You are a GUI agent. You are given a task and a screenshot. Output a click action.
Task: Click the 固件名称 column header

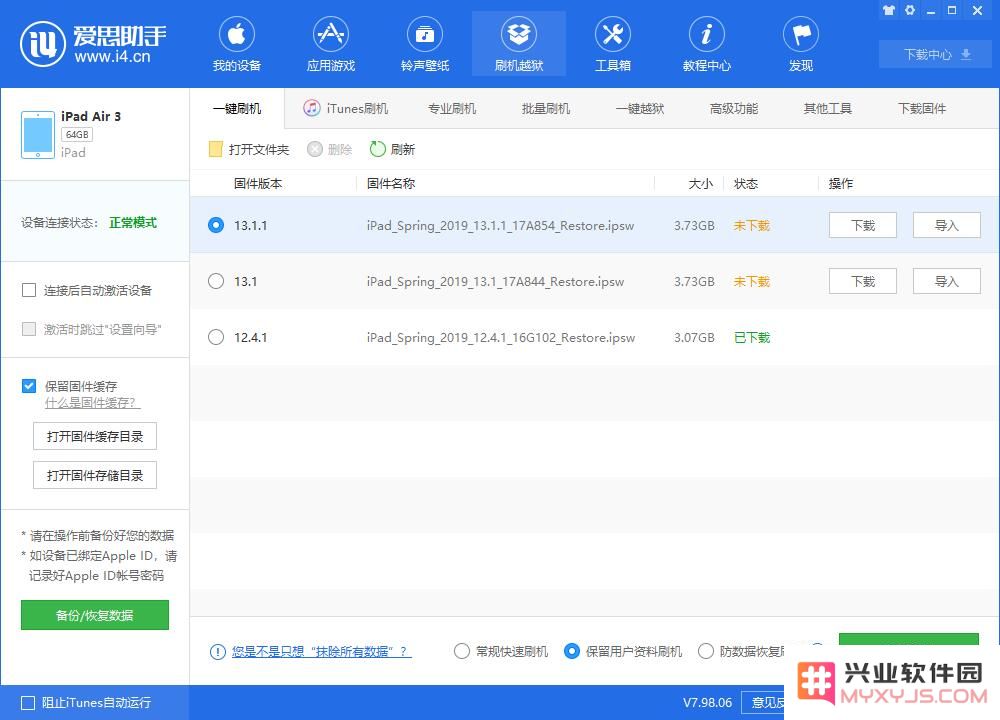[391, 184]
